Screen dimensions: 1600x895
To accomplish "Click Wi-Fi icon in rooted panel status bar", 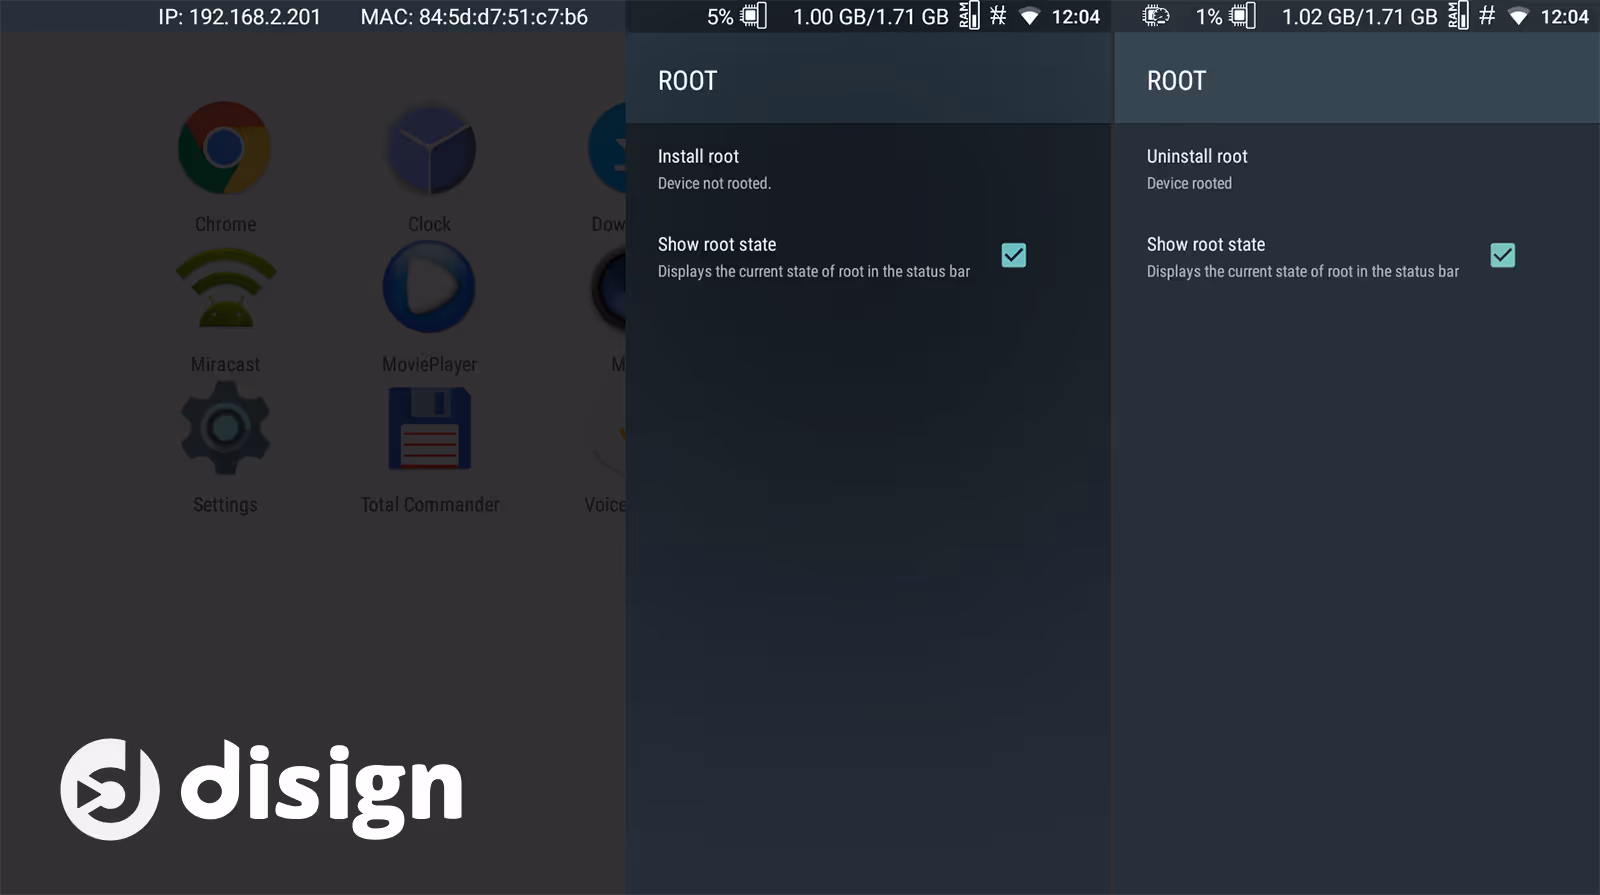I will [x=1518, y=17].
